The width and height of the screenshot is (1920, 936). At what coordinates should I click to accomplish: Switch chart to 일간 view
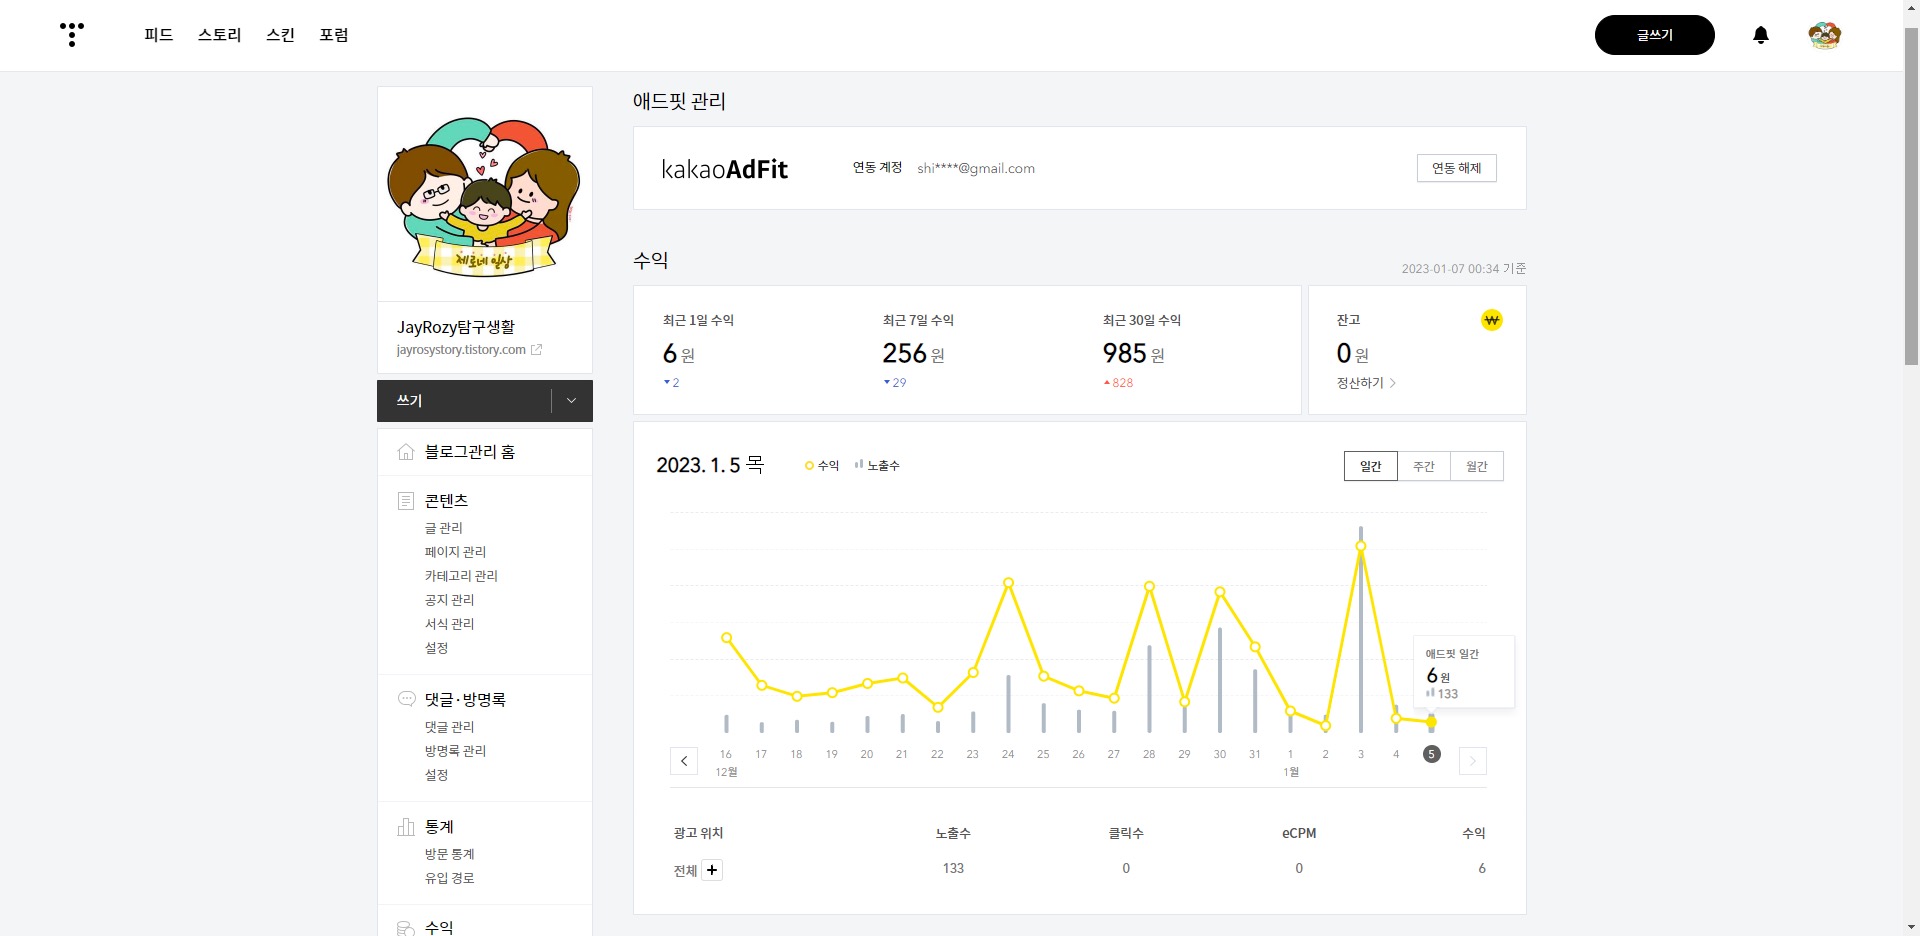tap(1371, 466)
